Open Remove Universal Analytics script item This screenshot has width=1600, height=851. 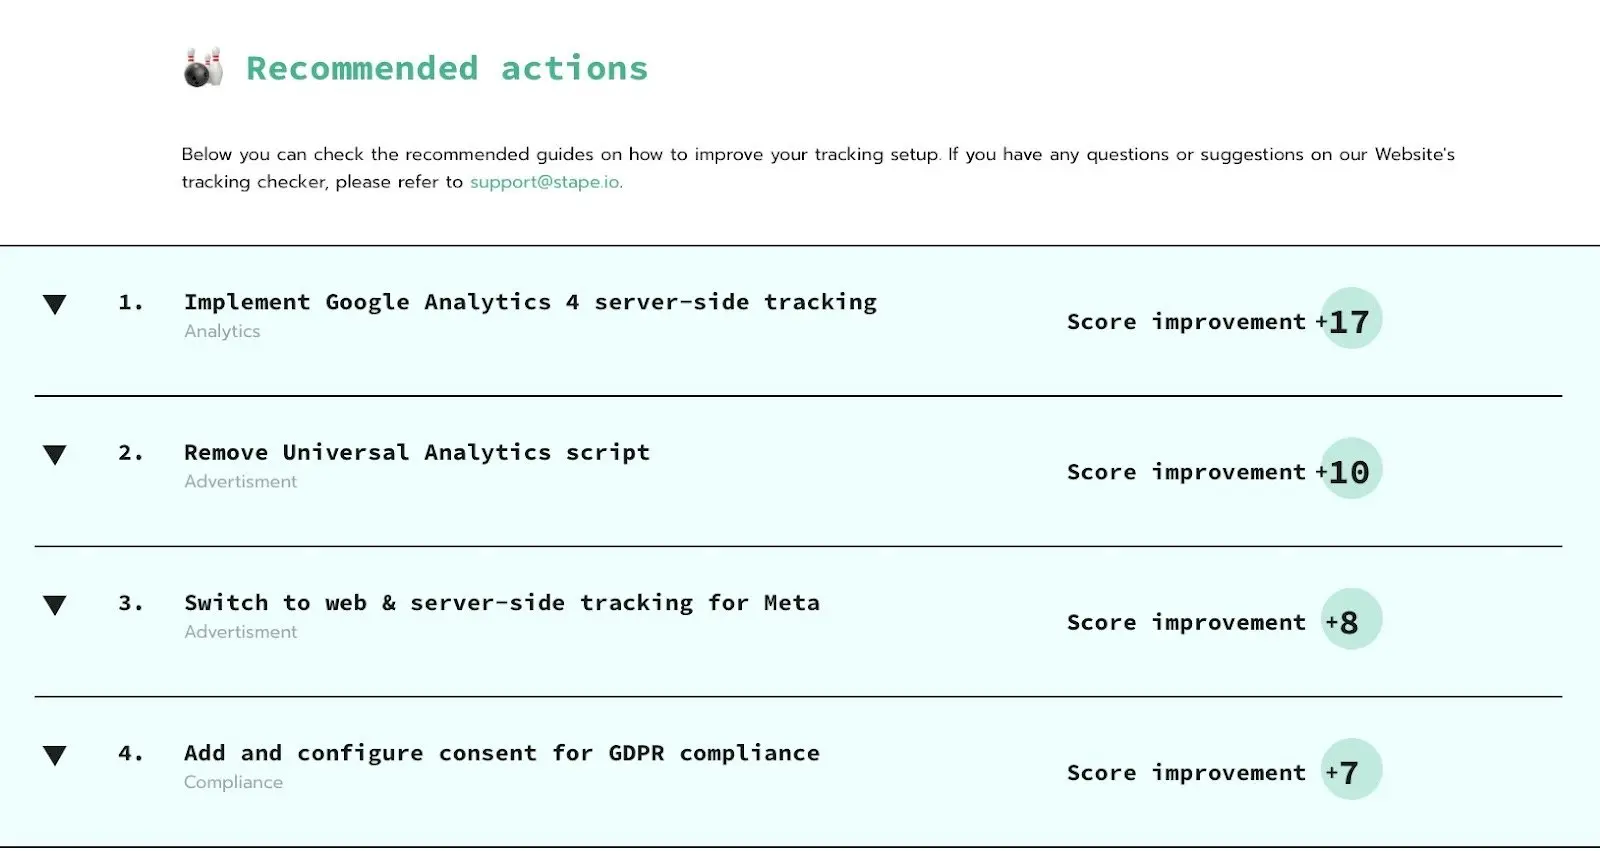pos(417,453)
